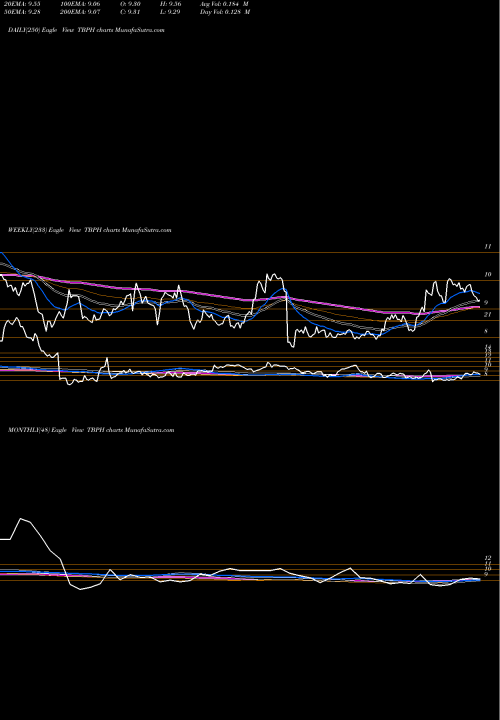500x720 pixels.
Task: Click the 100EMA value label
Action: [x=79, y=4]
